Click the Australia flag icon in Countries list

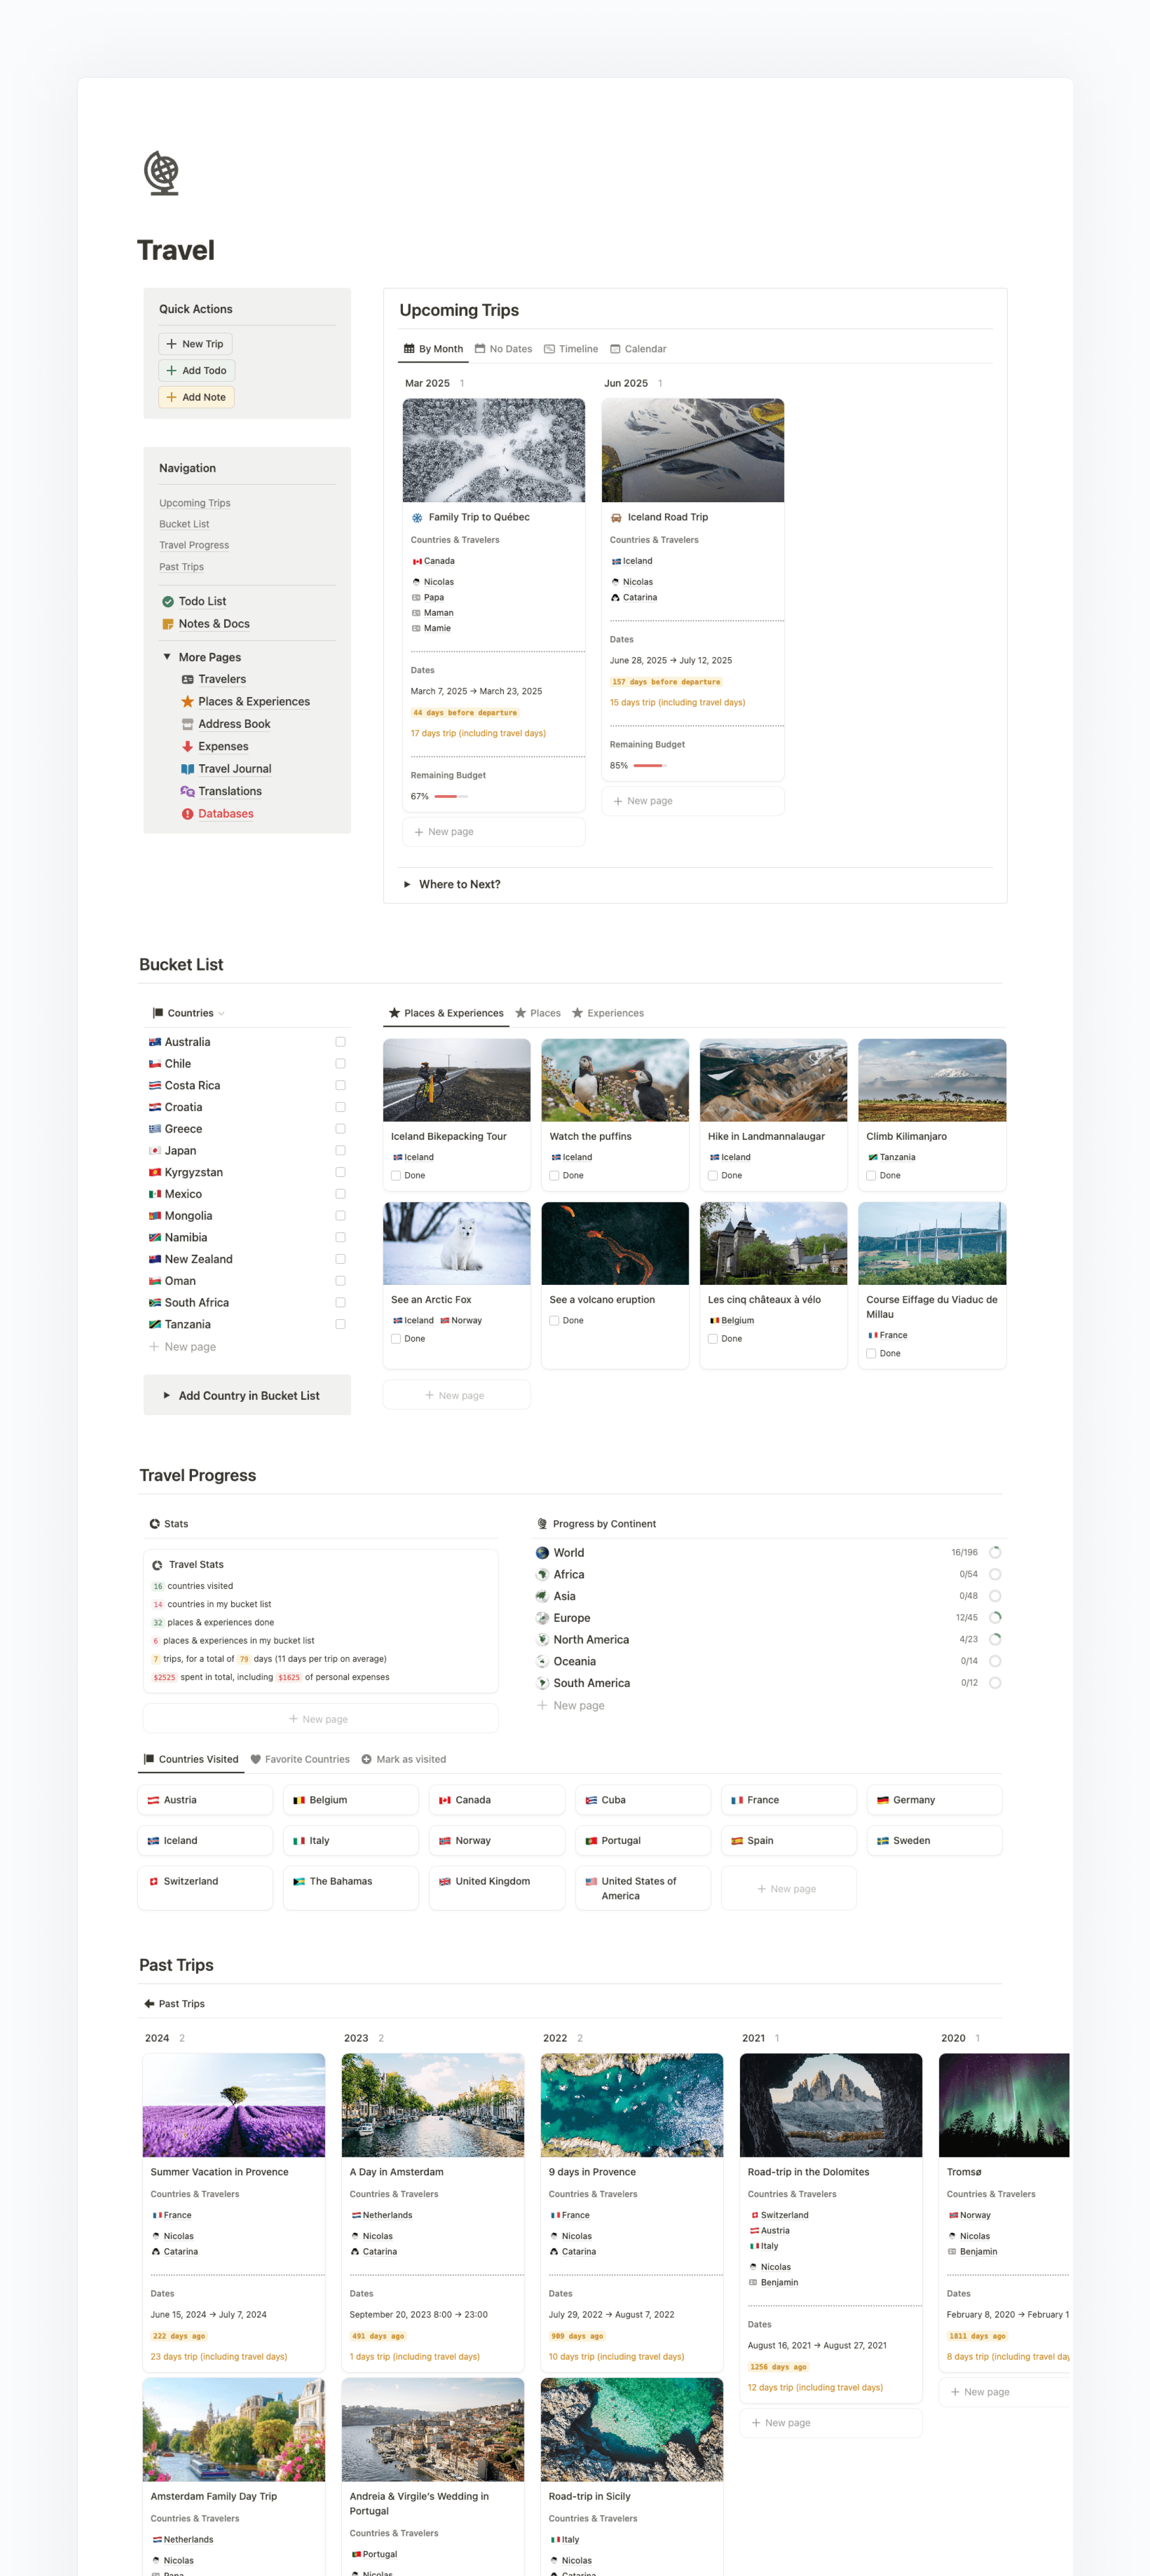tap(155, 1042)
